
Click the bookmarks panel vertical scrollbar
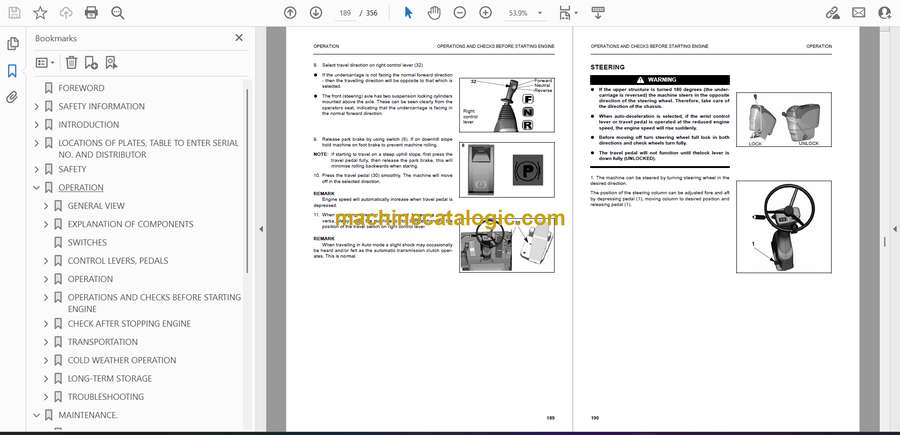(247, 181)
